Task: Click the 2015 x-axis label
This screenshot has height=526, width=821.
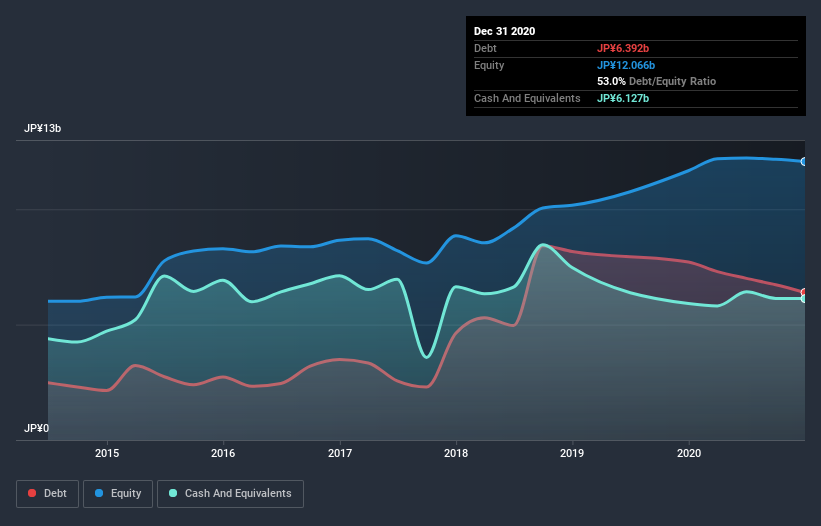Action: coord(107,453)
